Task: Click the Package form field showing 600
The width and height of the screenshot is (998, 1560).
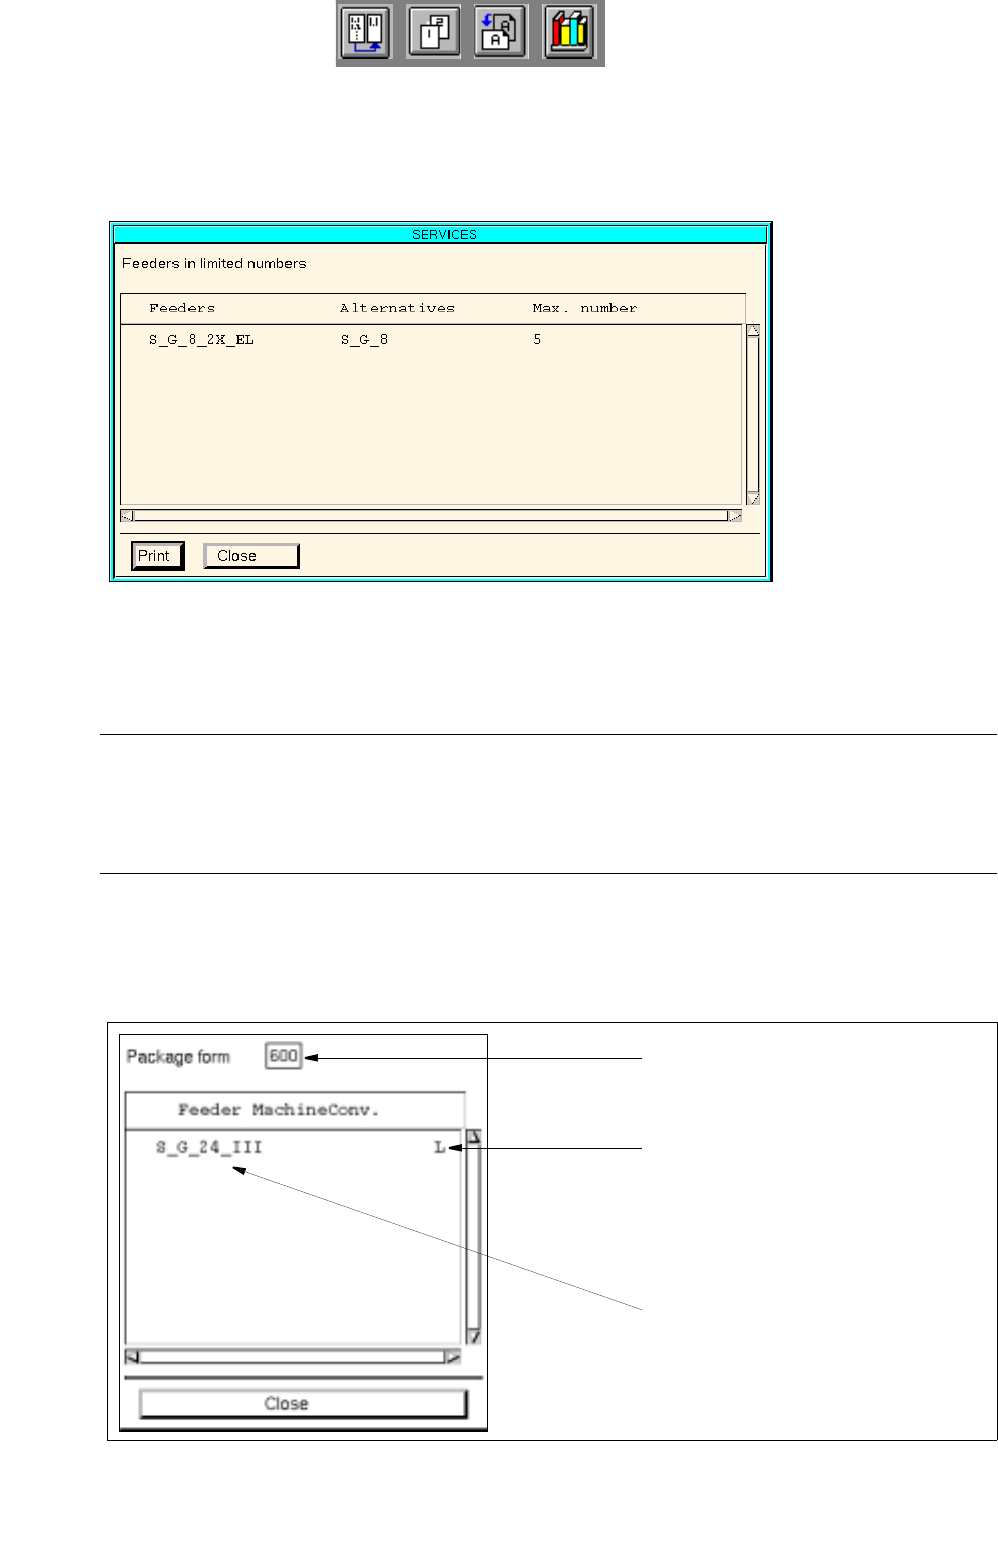Action: (x=284, y=1056)
